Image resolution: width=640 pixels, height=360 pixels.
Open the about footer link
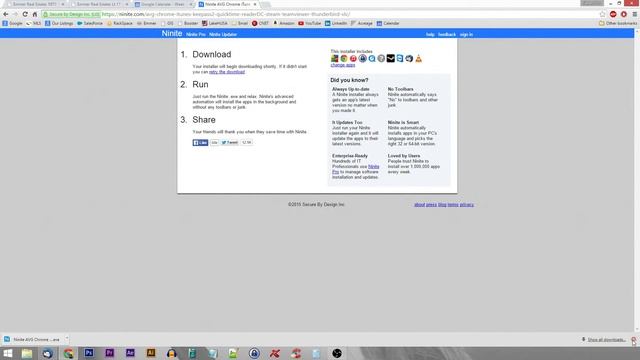click(x=420, y=205)
